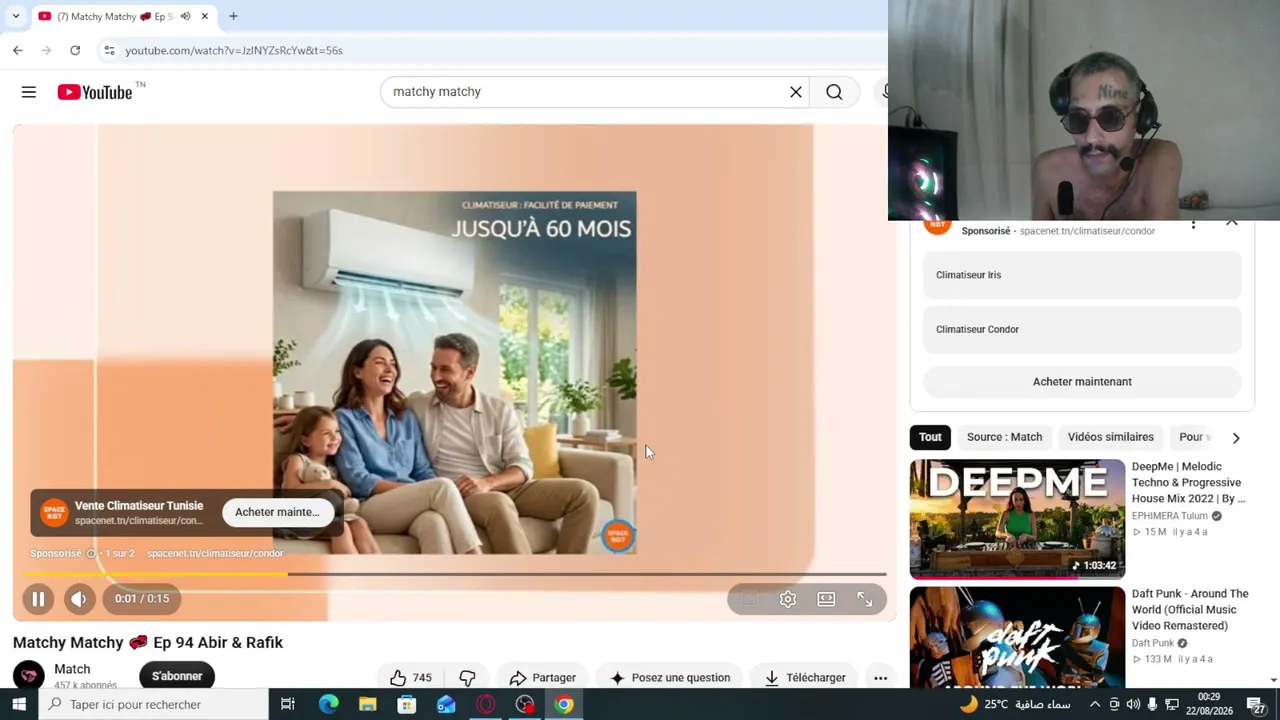Mute the tab via speaker icon
1280x720 pixels.
coord(185,16)
